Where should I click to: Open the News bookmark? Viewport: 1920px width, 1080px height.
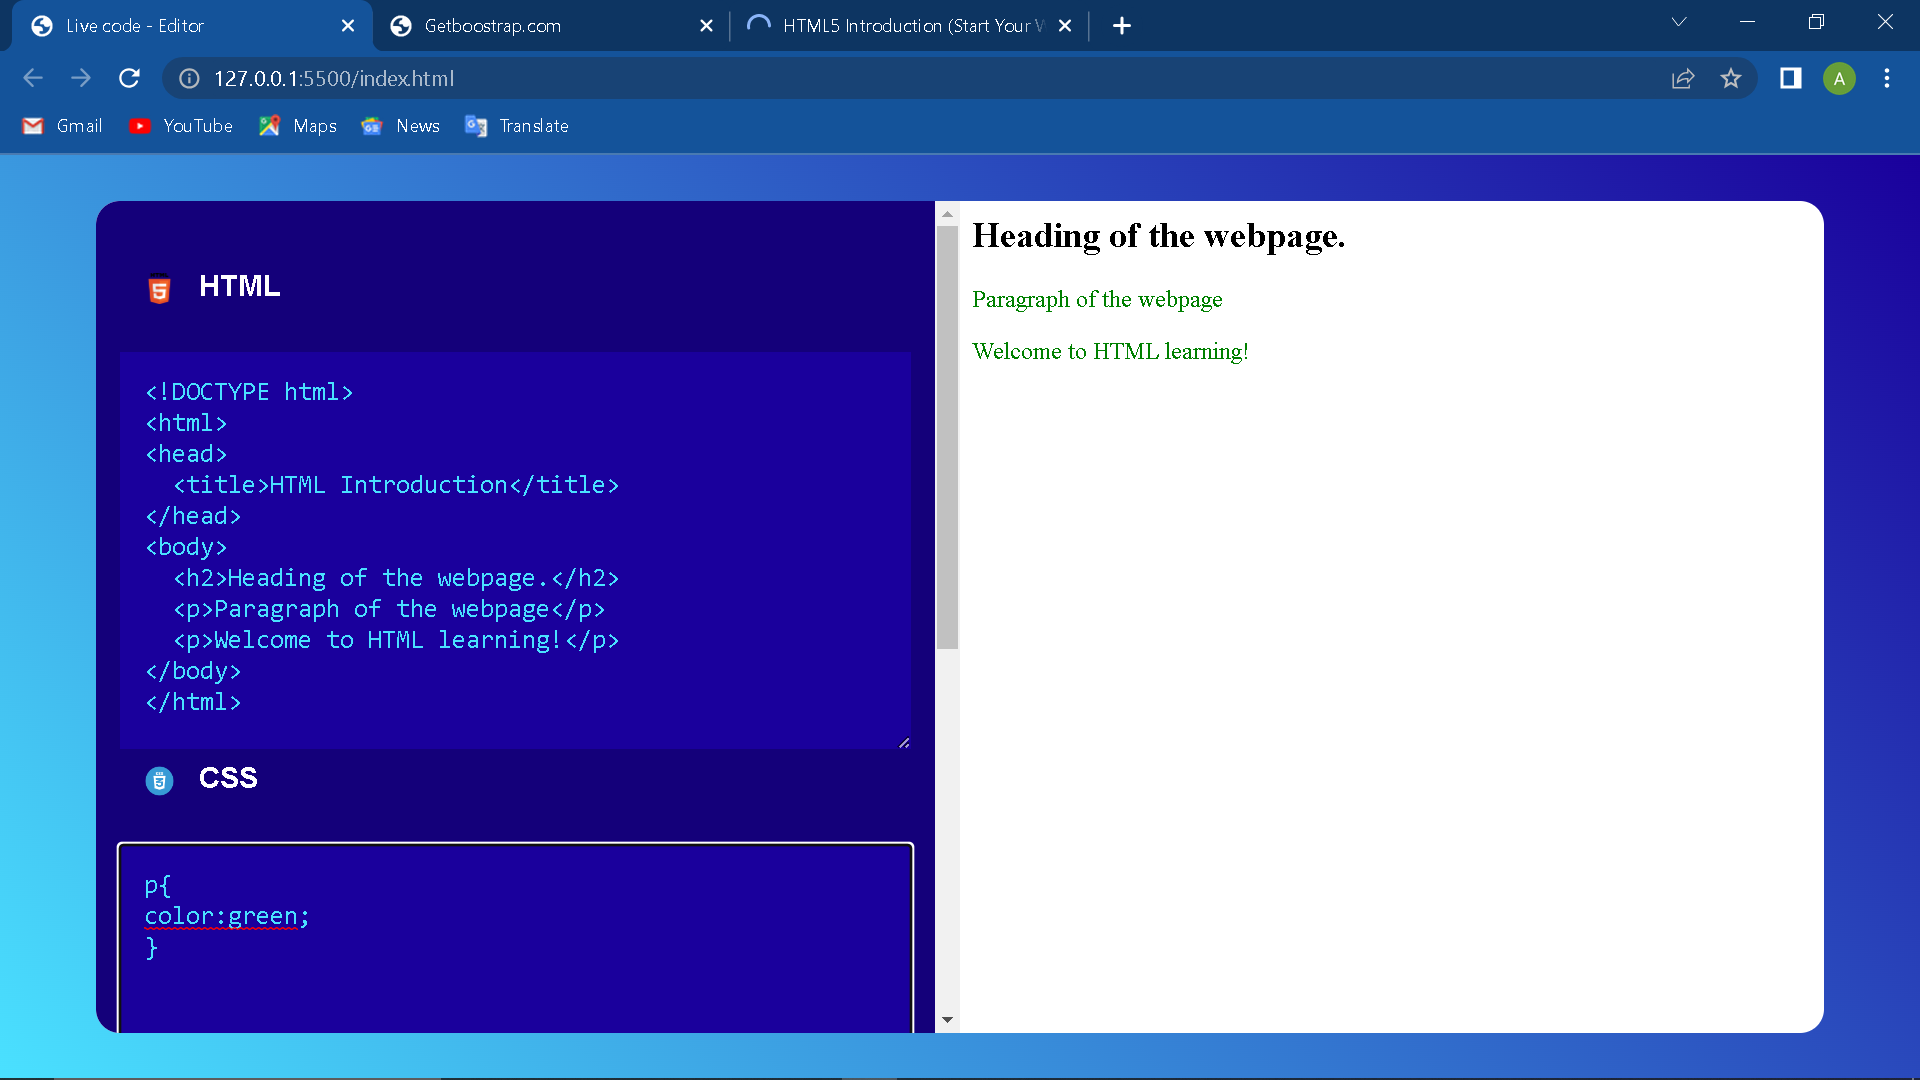[x=400, y=126]
